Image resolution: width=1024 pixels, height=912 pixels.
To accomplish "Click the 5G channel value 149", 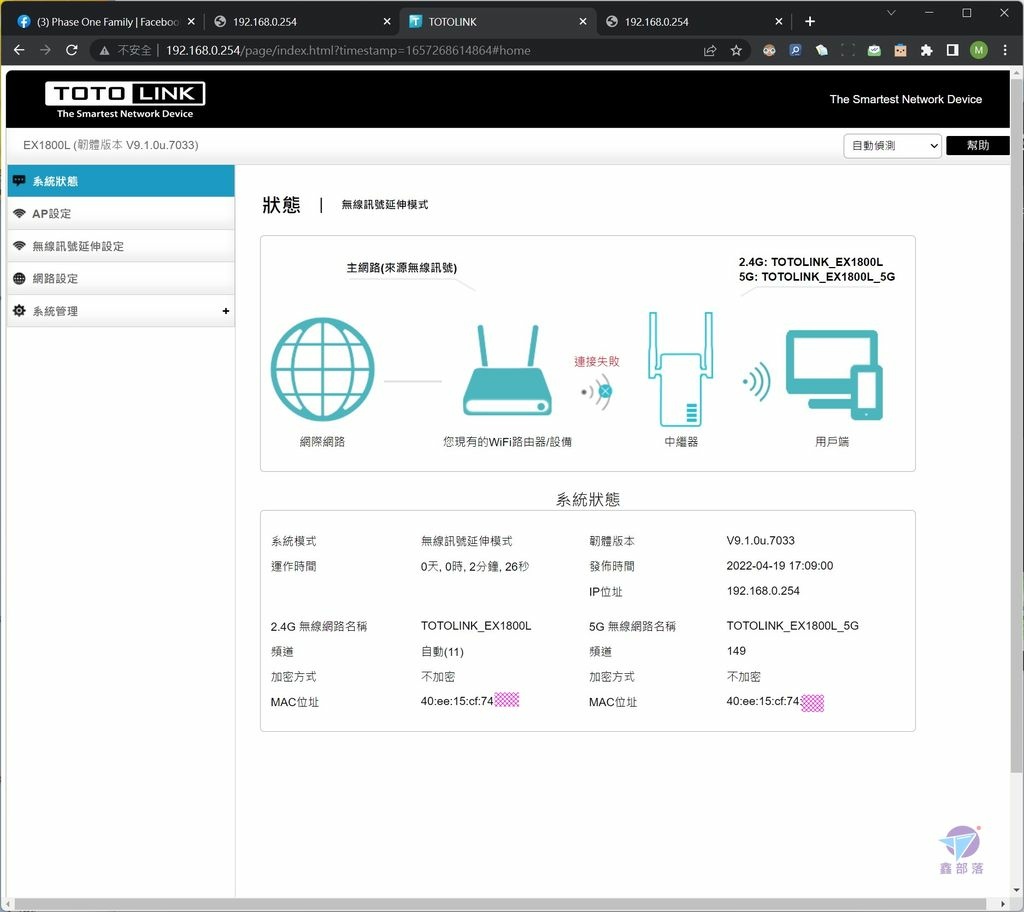I will click(735, 651).
